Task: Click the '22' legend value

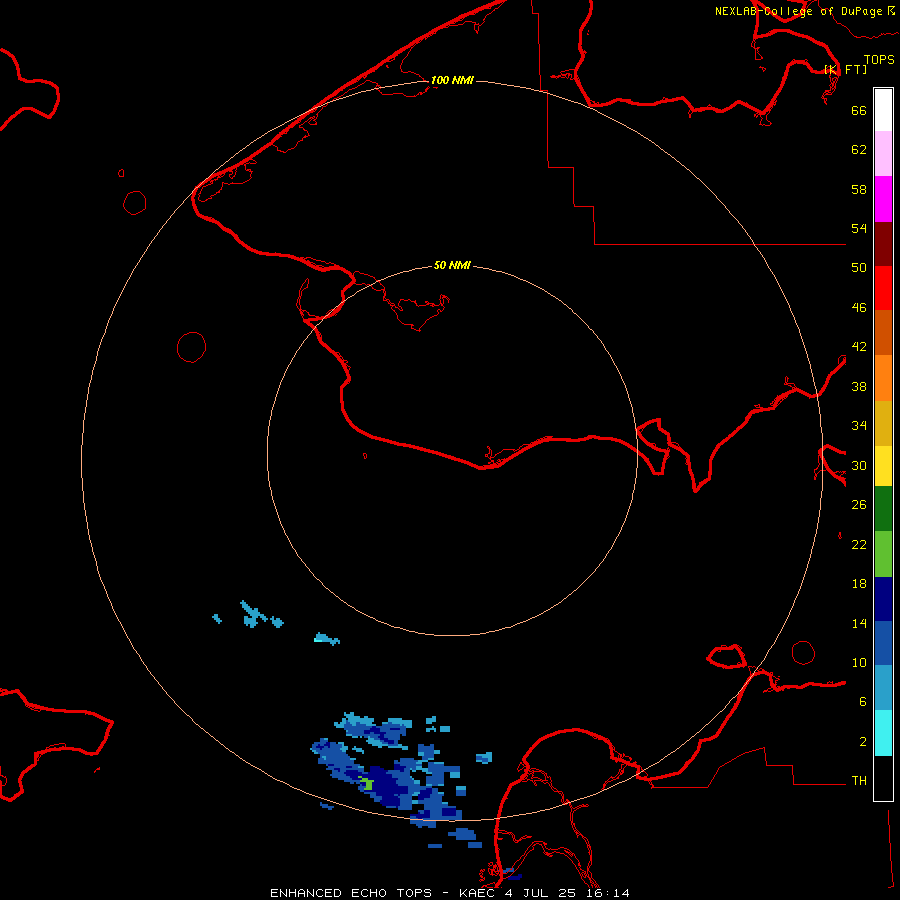Action: [859, 545]
